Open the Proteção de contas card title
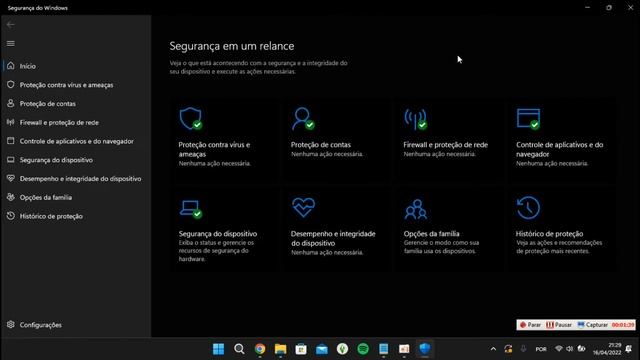The image size is (640, 360). click(x=321, y=144)
